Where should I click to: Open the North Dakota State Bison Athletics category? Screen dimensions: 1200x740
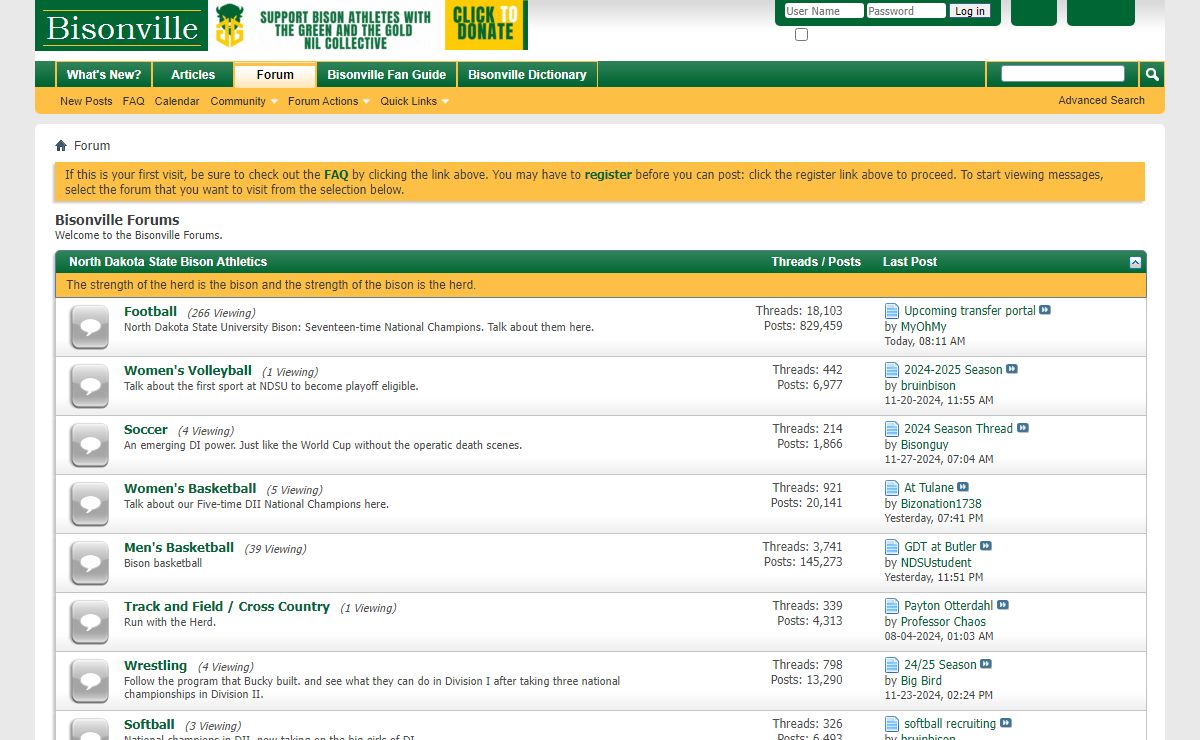pos(168,262)
